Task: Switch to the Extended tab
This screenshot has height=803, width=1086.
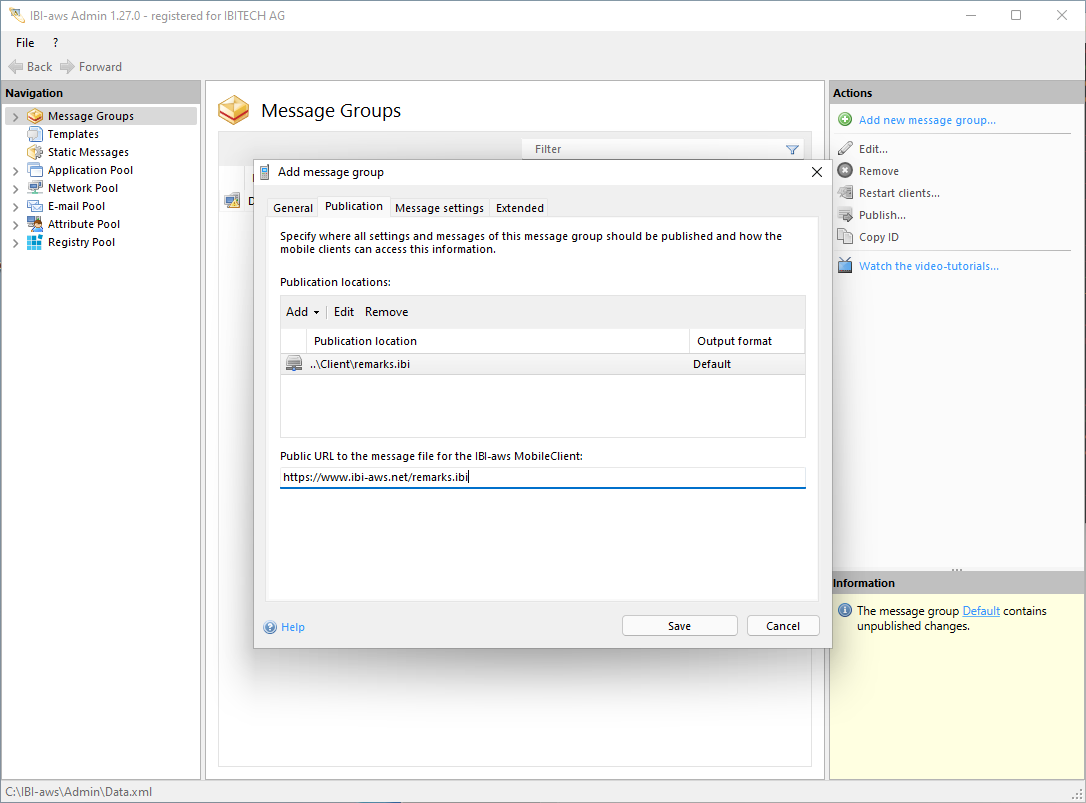Action: [520, 208]
